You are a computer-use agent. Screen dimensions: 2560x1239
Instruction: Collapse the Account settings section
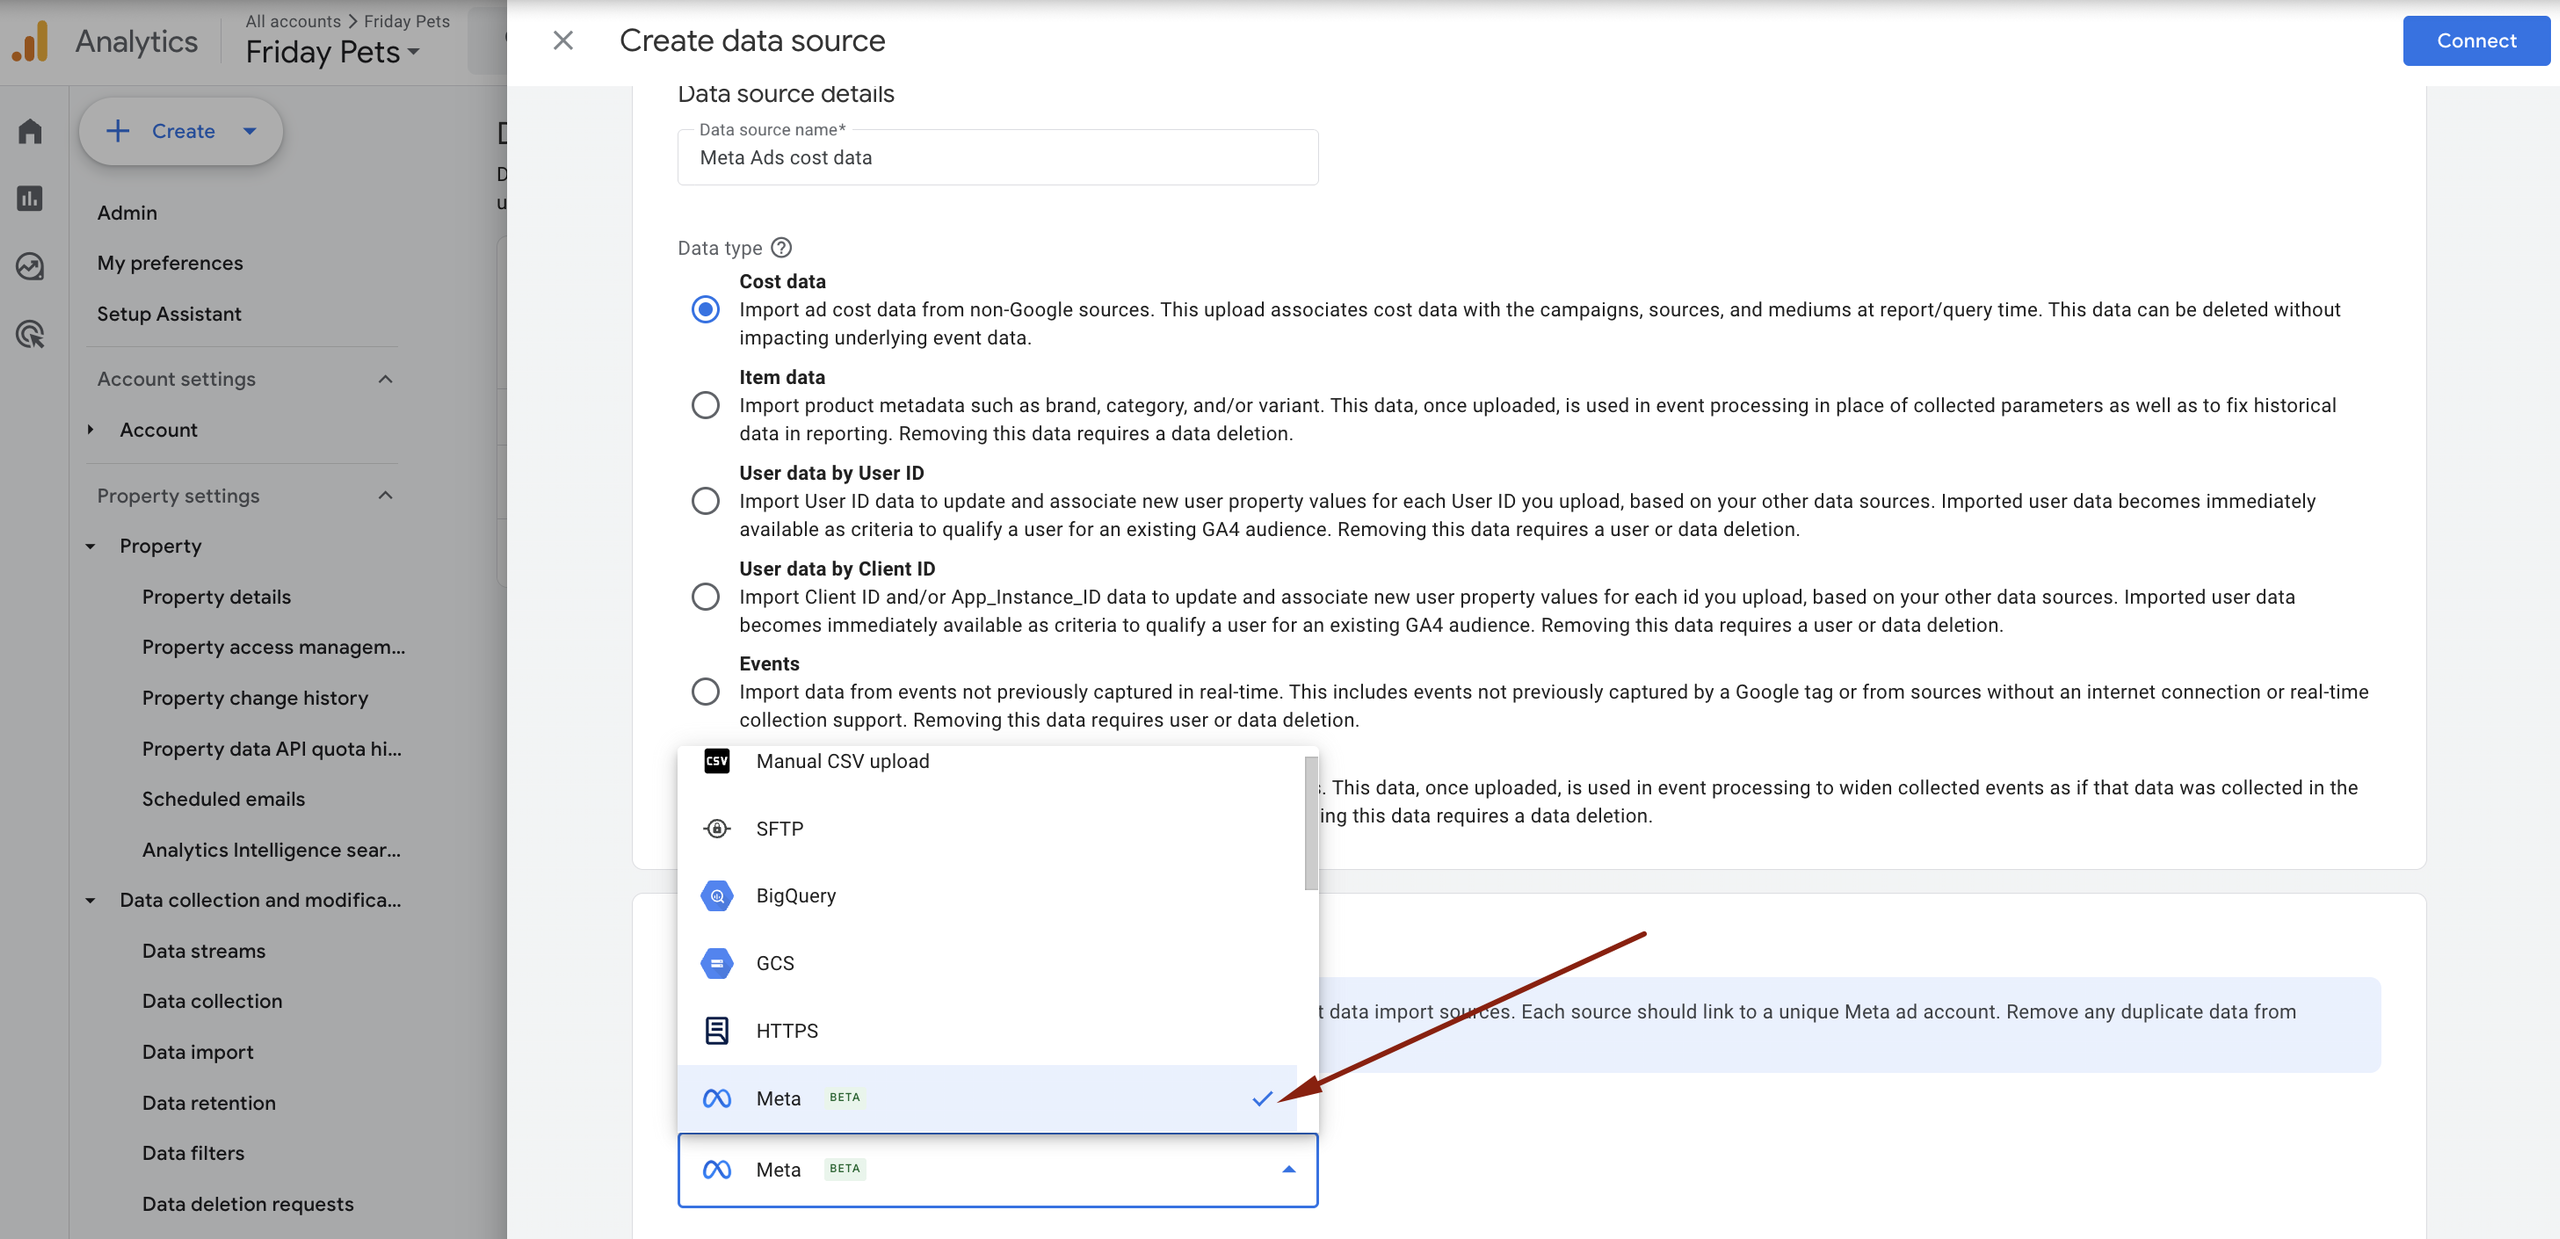coord(385,379)
